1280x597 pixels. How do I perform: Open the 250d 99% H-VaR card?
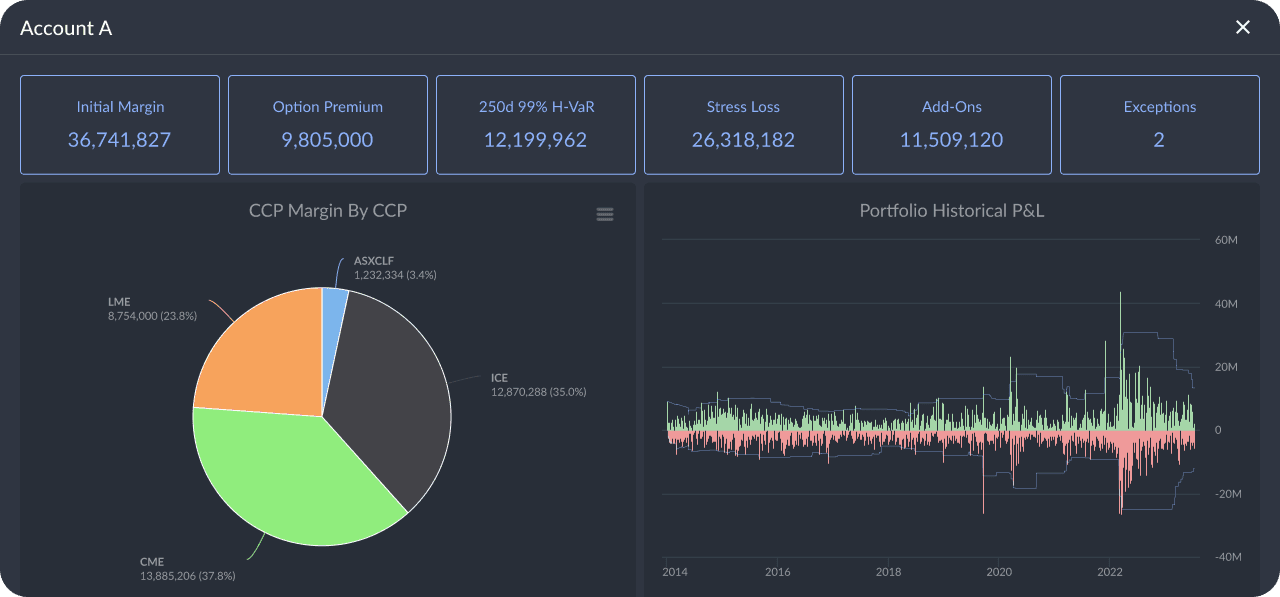[536, 125]
